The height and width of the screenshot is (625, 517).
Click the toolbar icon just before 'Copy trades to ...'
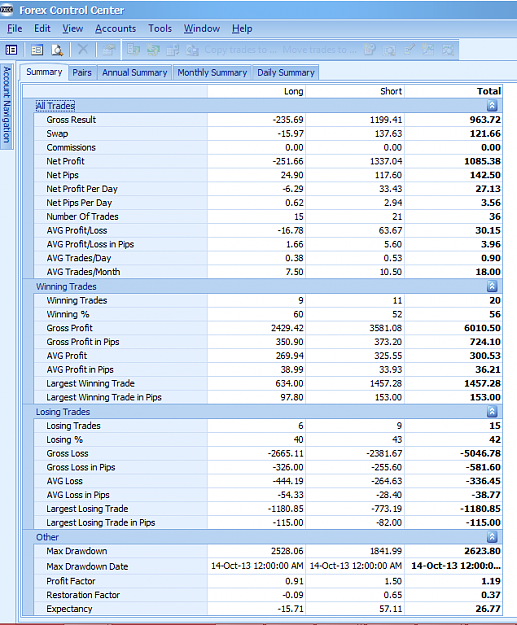coord(192,50)
